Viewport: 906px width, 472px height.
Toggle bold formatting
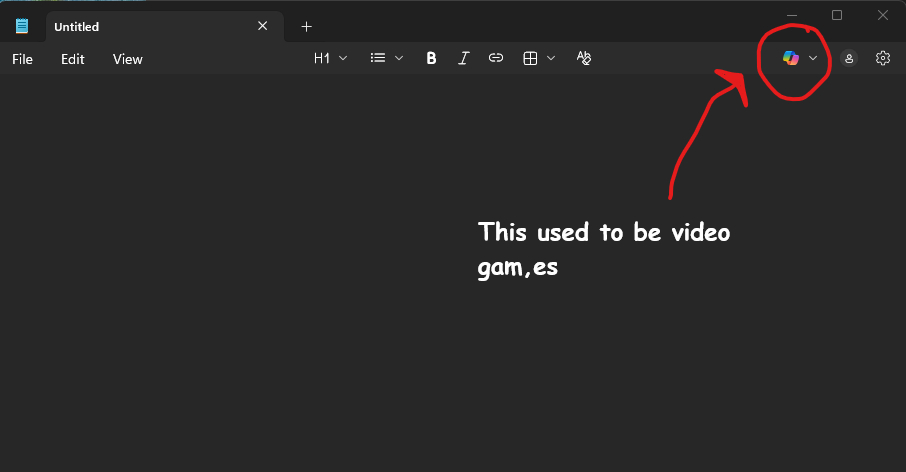pyautogui.click(x=431, y=59)
